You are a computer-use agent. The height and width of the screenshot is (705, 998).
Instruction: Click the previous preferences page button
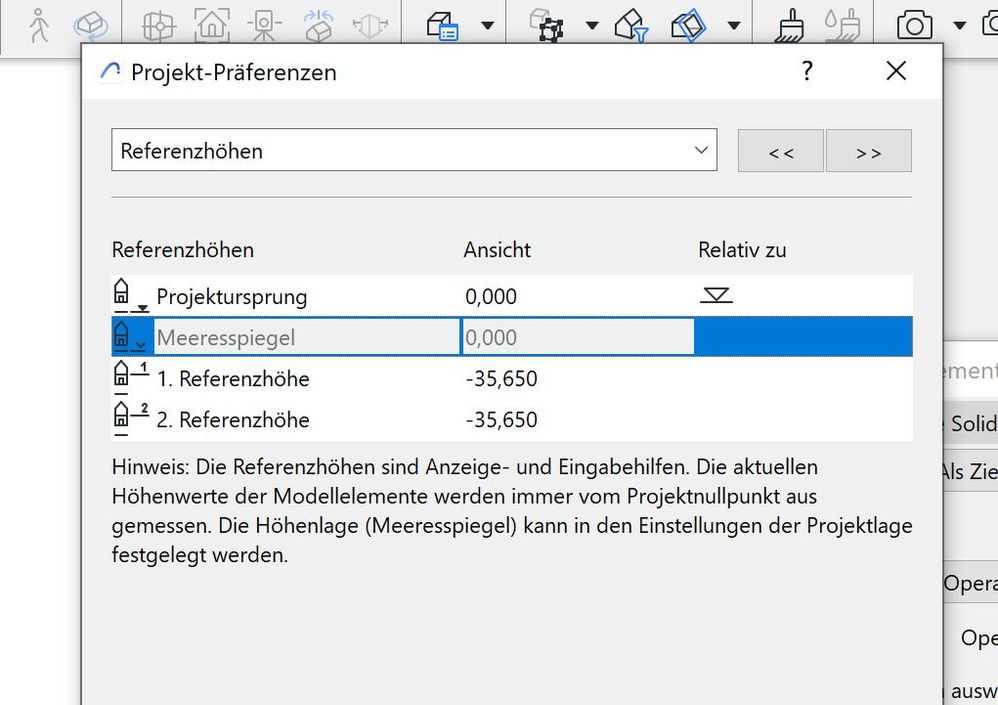780,149
